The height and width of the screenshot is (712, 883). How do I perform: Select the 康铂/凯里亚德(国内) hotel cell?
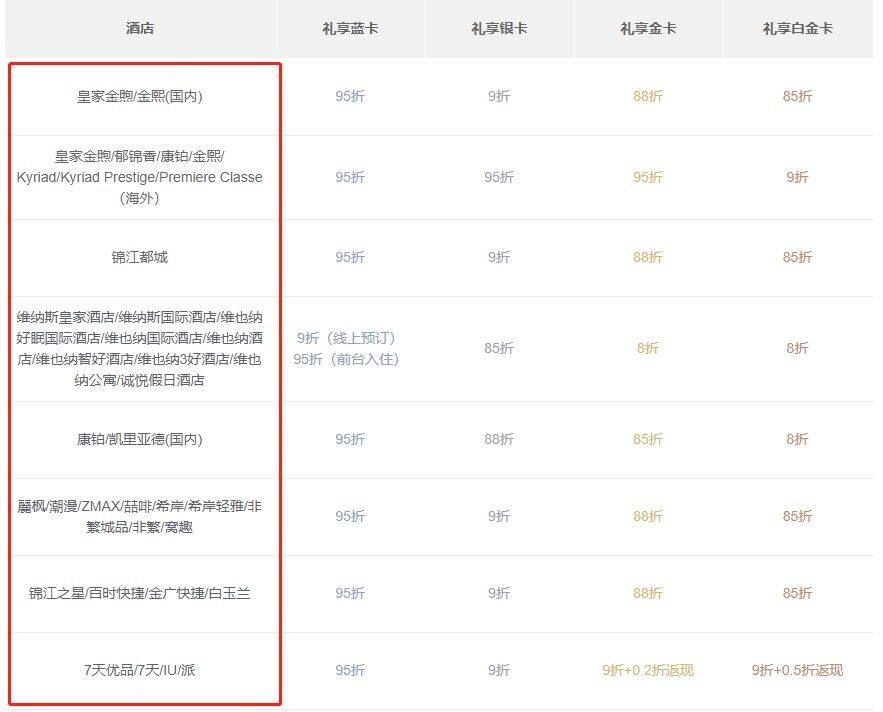pos(140,439)
